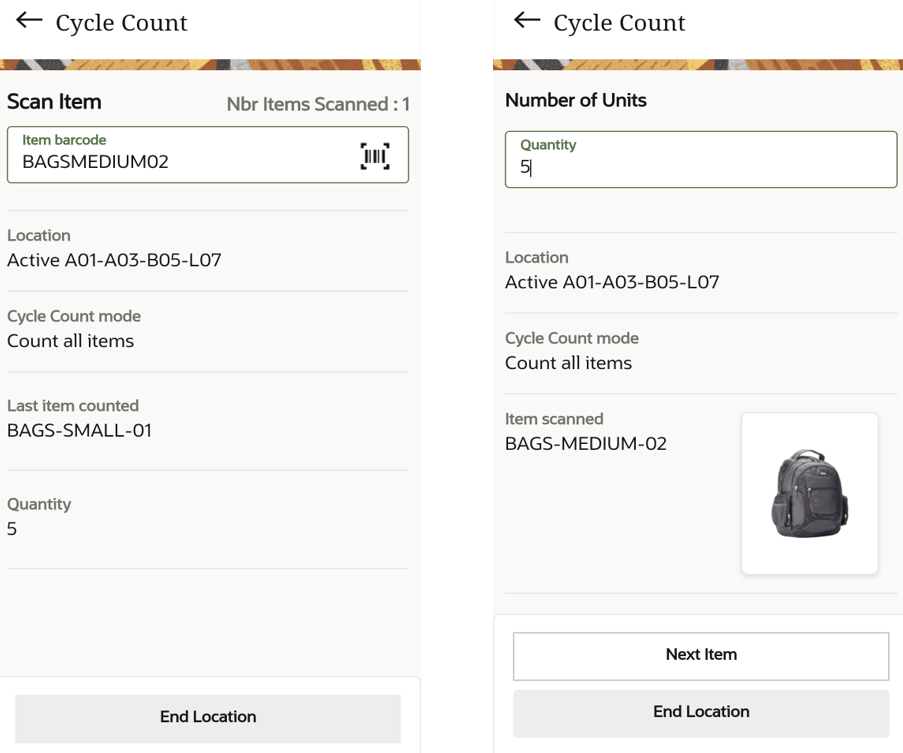Open the backpack item thumbnail
Screen dimensions: 903x753
(x=810, y=493)
